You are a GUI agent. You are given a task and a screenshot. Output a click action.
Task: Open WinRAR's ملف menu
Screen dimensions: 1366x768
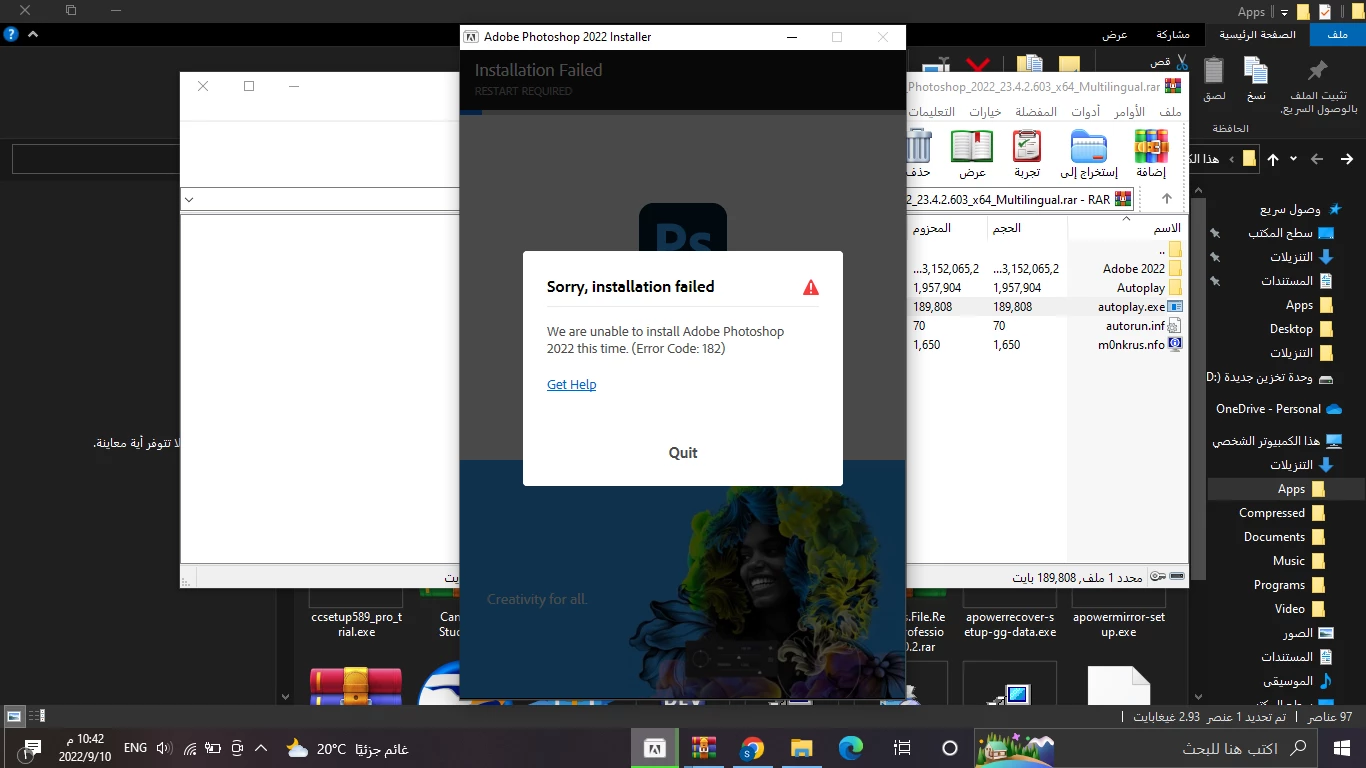(1170, 112)
